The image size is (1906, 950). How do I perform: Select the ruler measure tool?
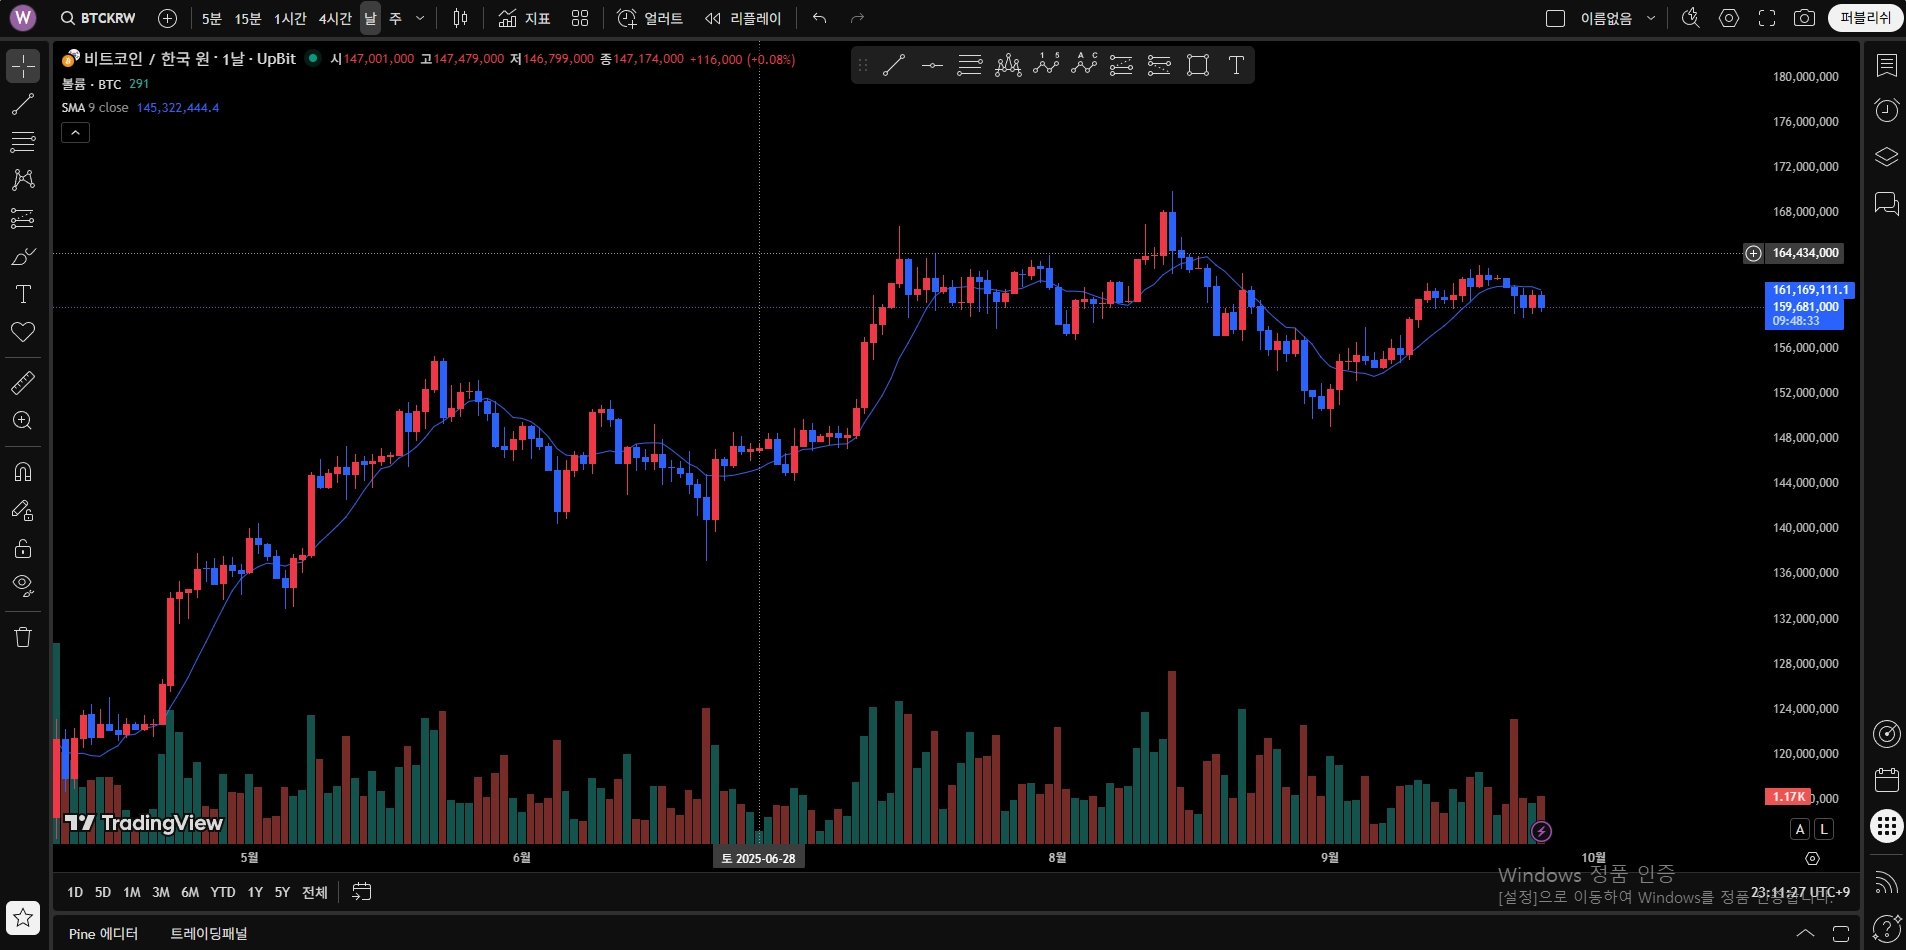tap(23, 382)
